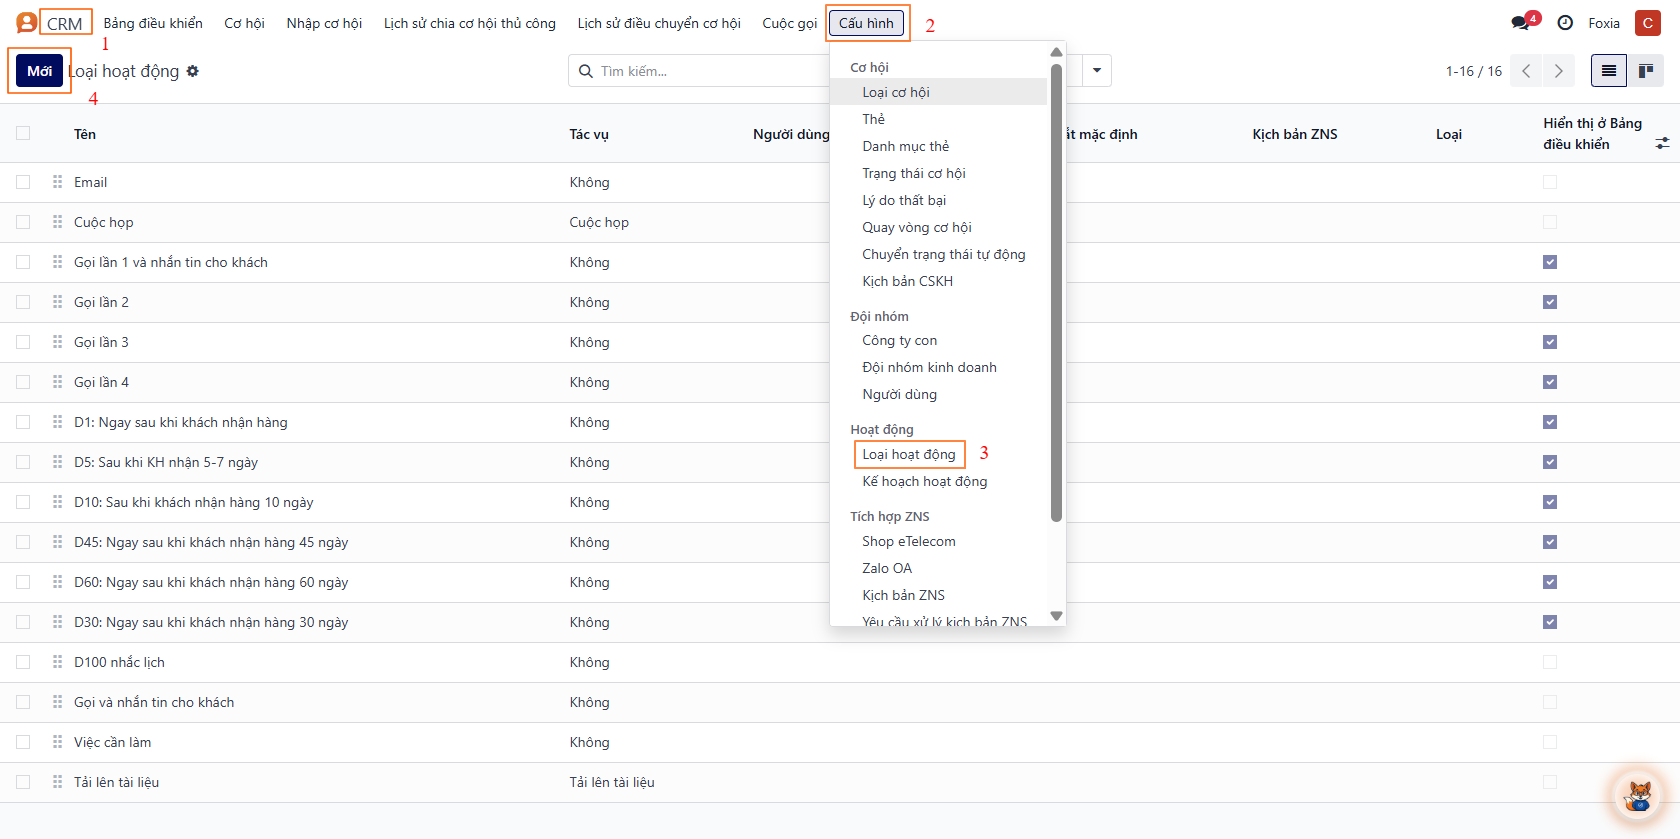Toggle the select-all checkbox in header
Viewport: 1680px width, 839px height.
23,134
